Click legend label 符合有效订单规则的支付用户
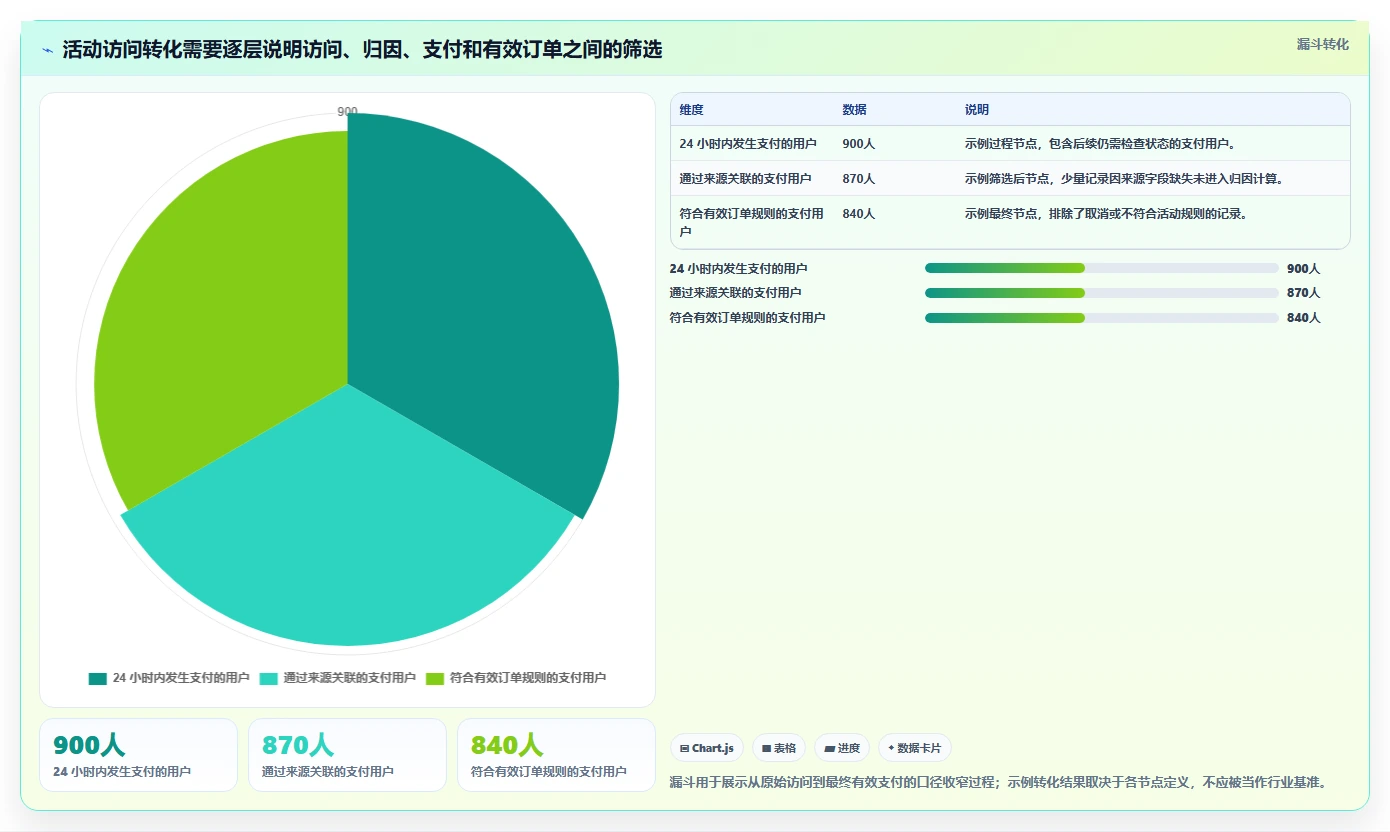The height and width of the screenshot is (832, 1390). click(x=528, y=678)
